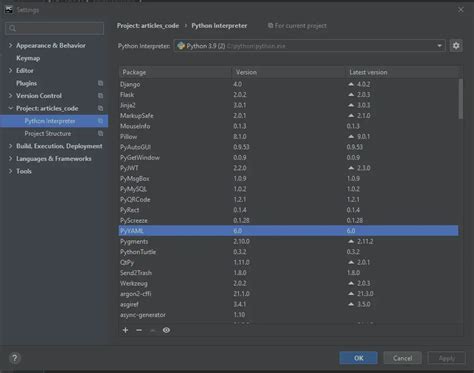Screen dimensions: 474x373
Task: Select the PyScreeze package row
Action: [x=289, y=220]
